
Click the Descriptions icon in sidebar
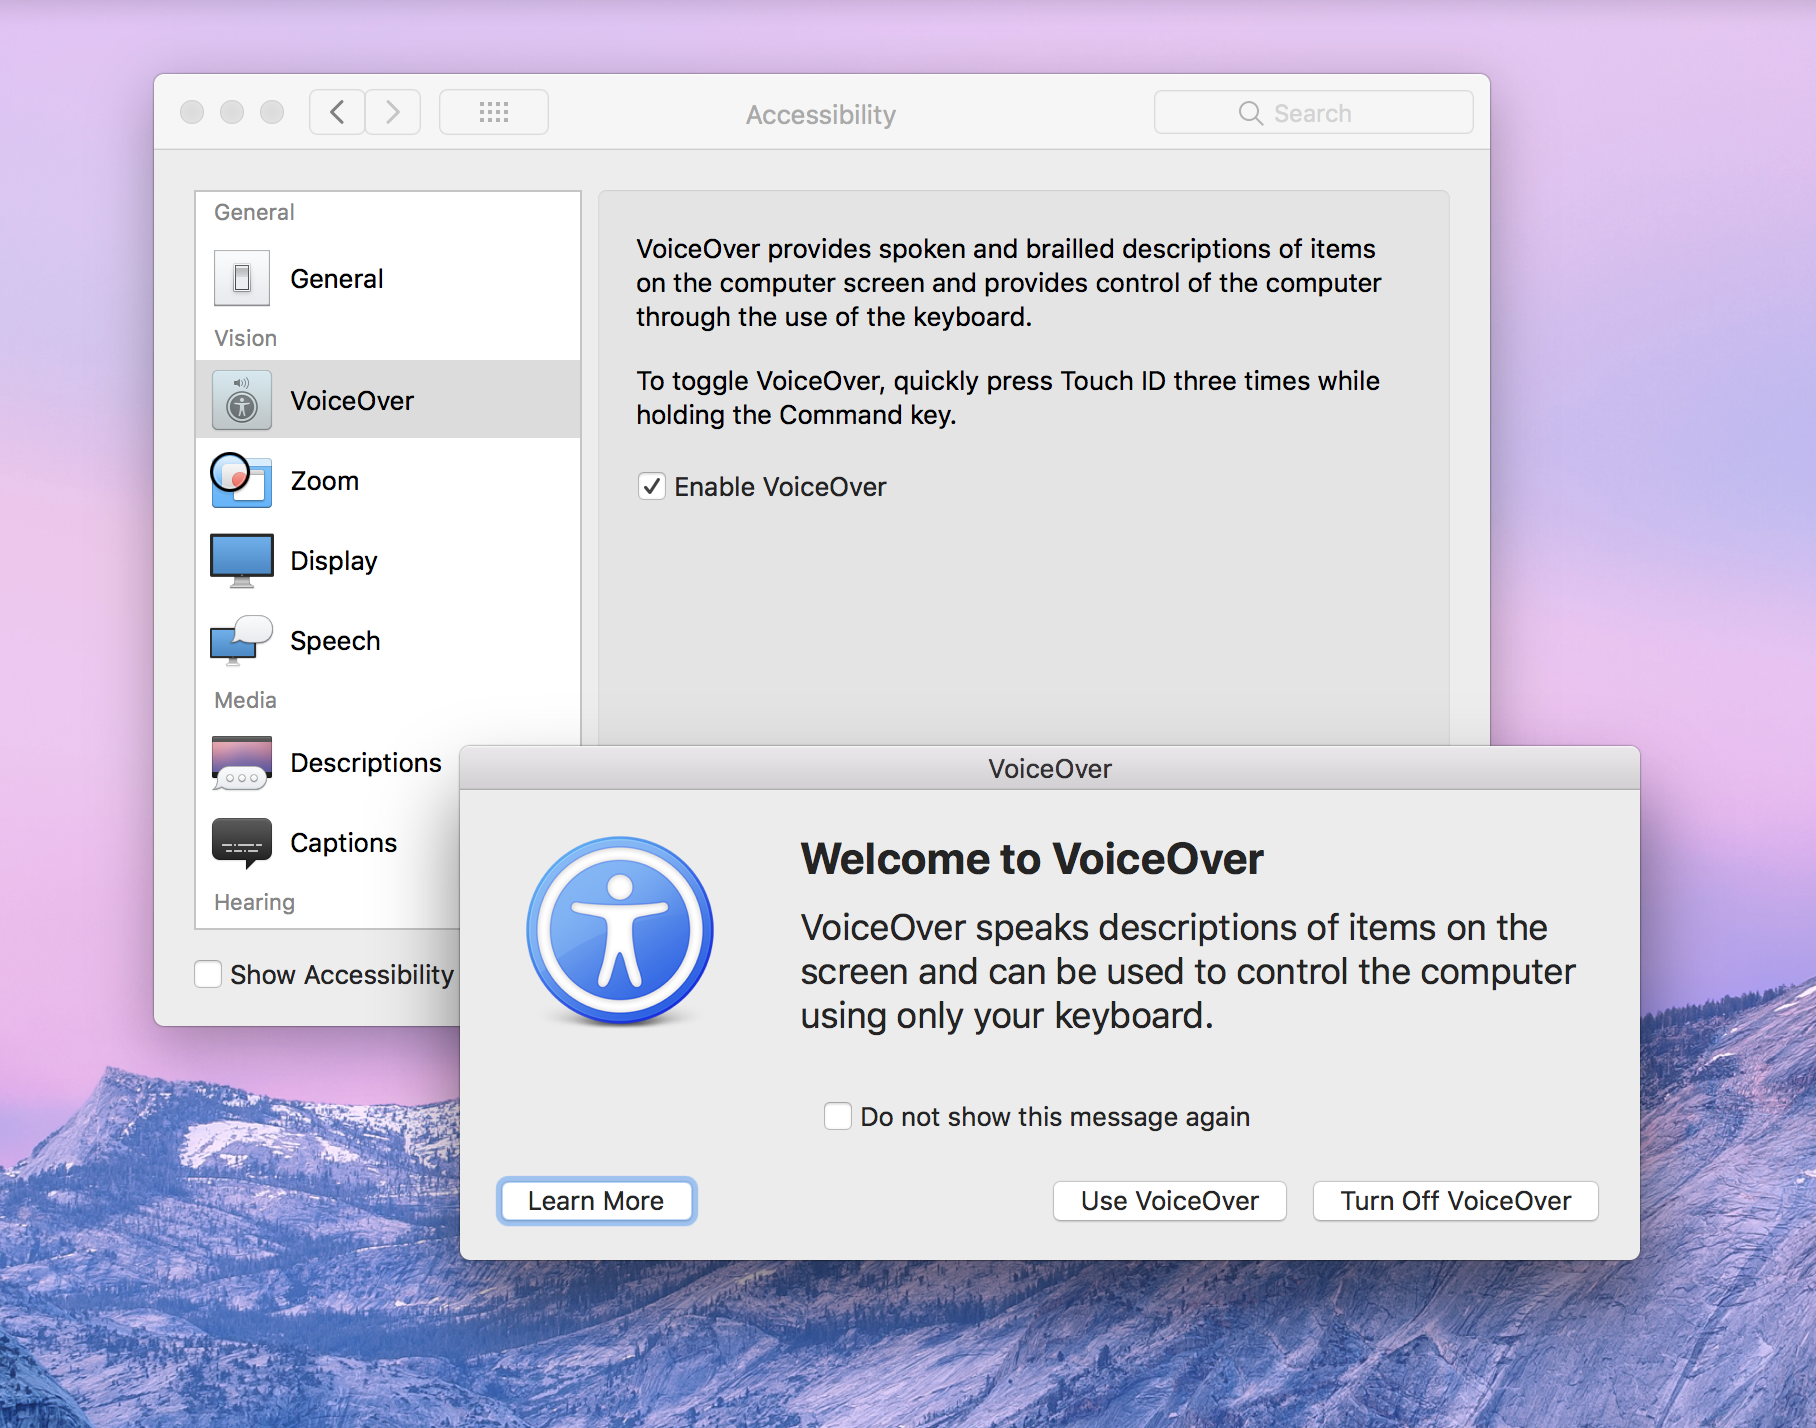pyautogui.click(x=241, y=763)
